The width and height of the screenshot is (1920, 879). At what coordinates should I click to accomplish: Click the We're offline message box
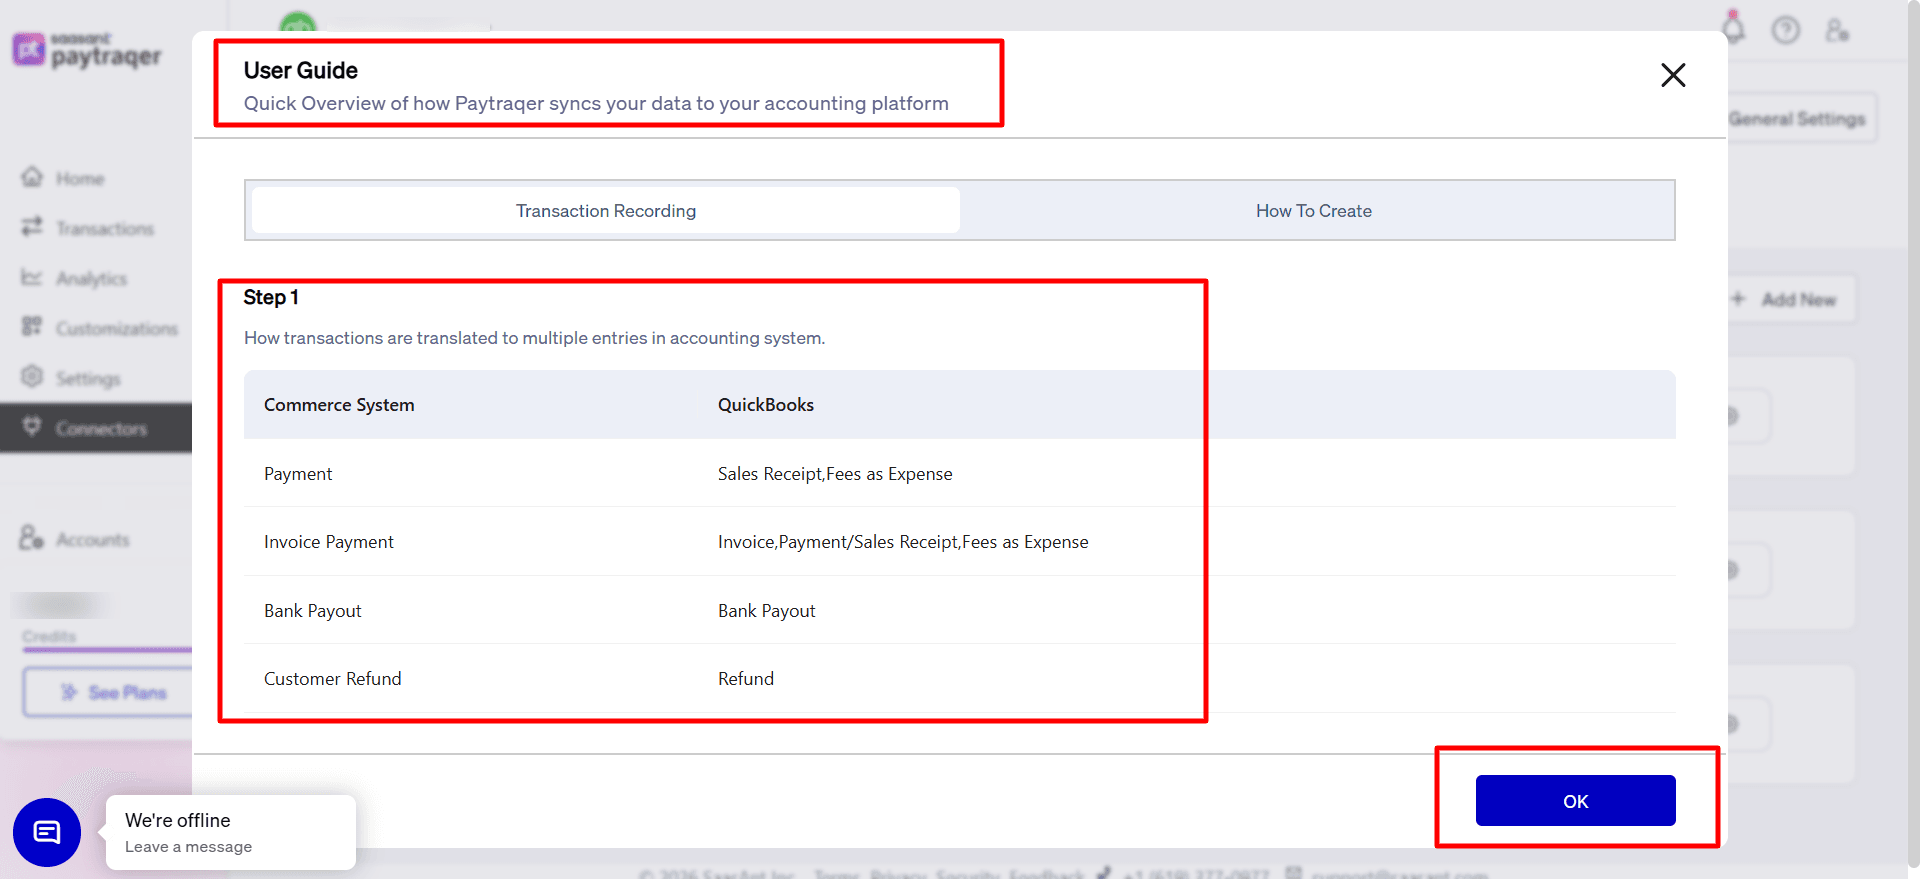tap(231, 832)
